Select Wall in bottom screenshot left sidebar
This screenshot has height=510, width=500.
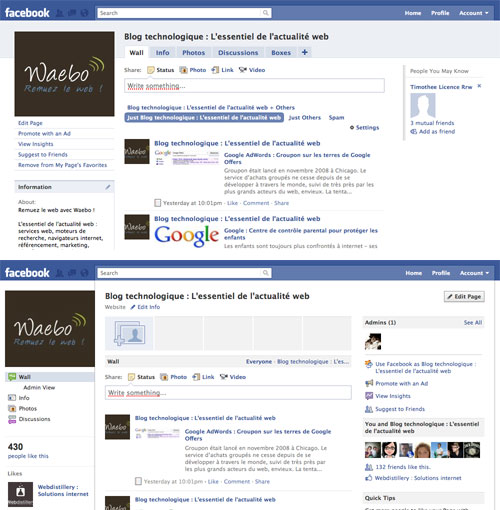click(50, 377)
